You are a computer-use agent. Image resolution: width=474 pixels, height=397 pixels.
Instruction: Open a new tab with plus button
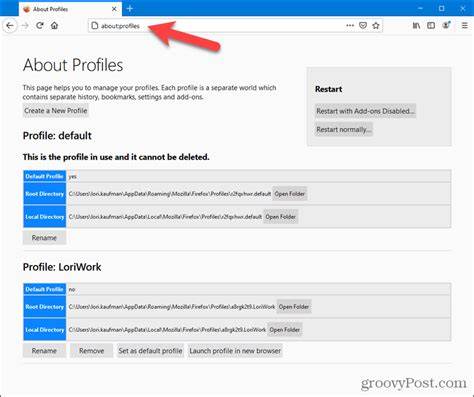(x=130, y=9)
